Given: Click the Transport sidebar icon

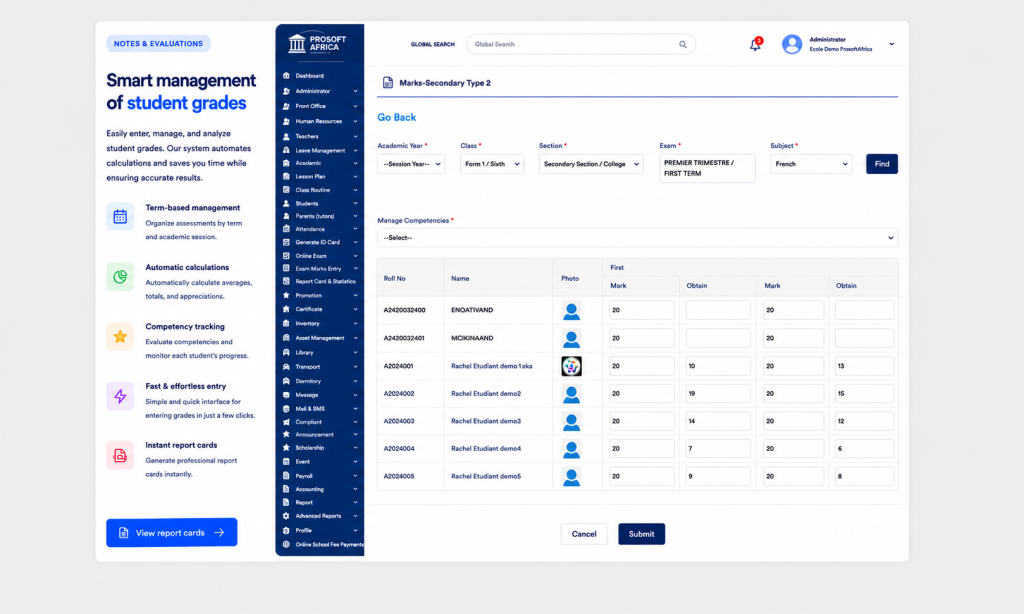Looking at the screenshot, I should click(x=286, y=366).
